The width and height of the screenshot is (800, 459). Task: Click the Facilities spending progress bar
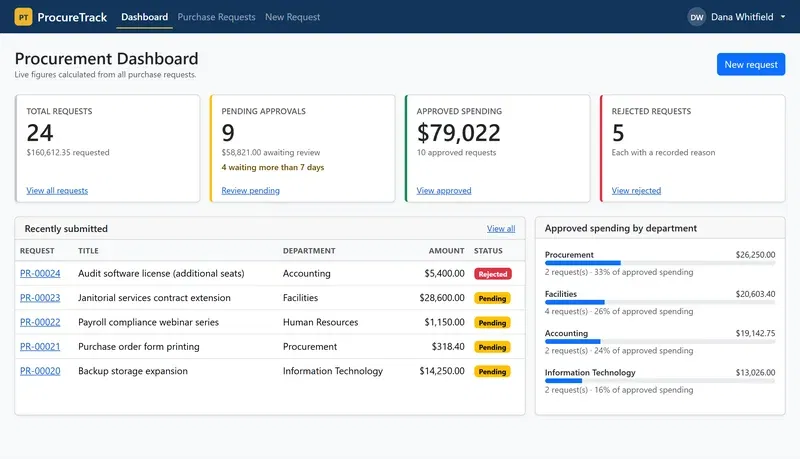(x=660, y=302)
